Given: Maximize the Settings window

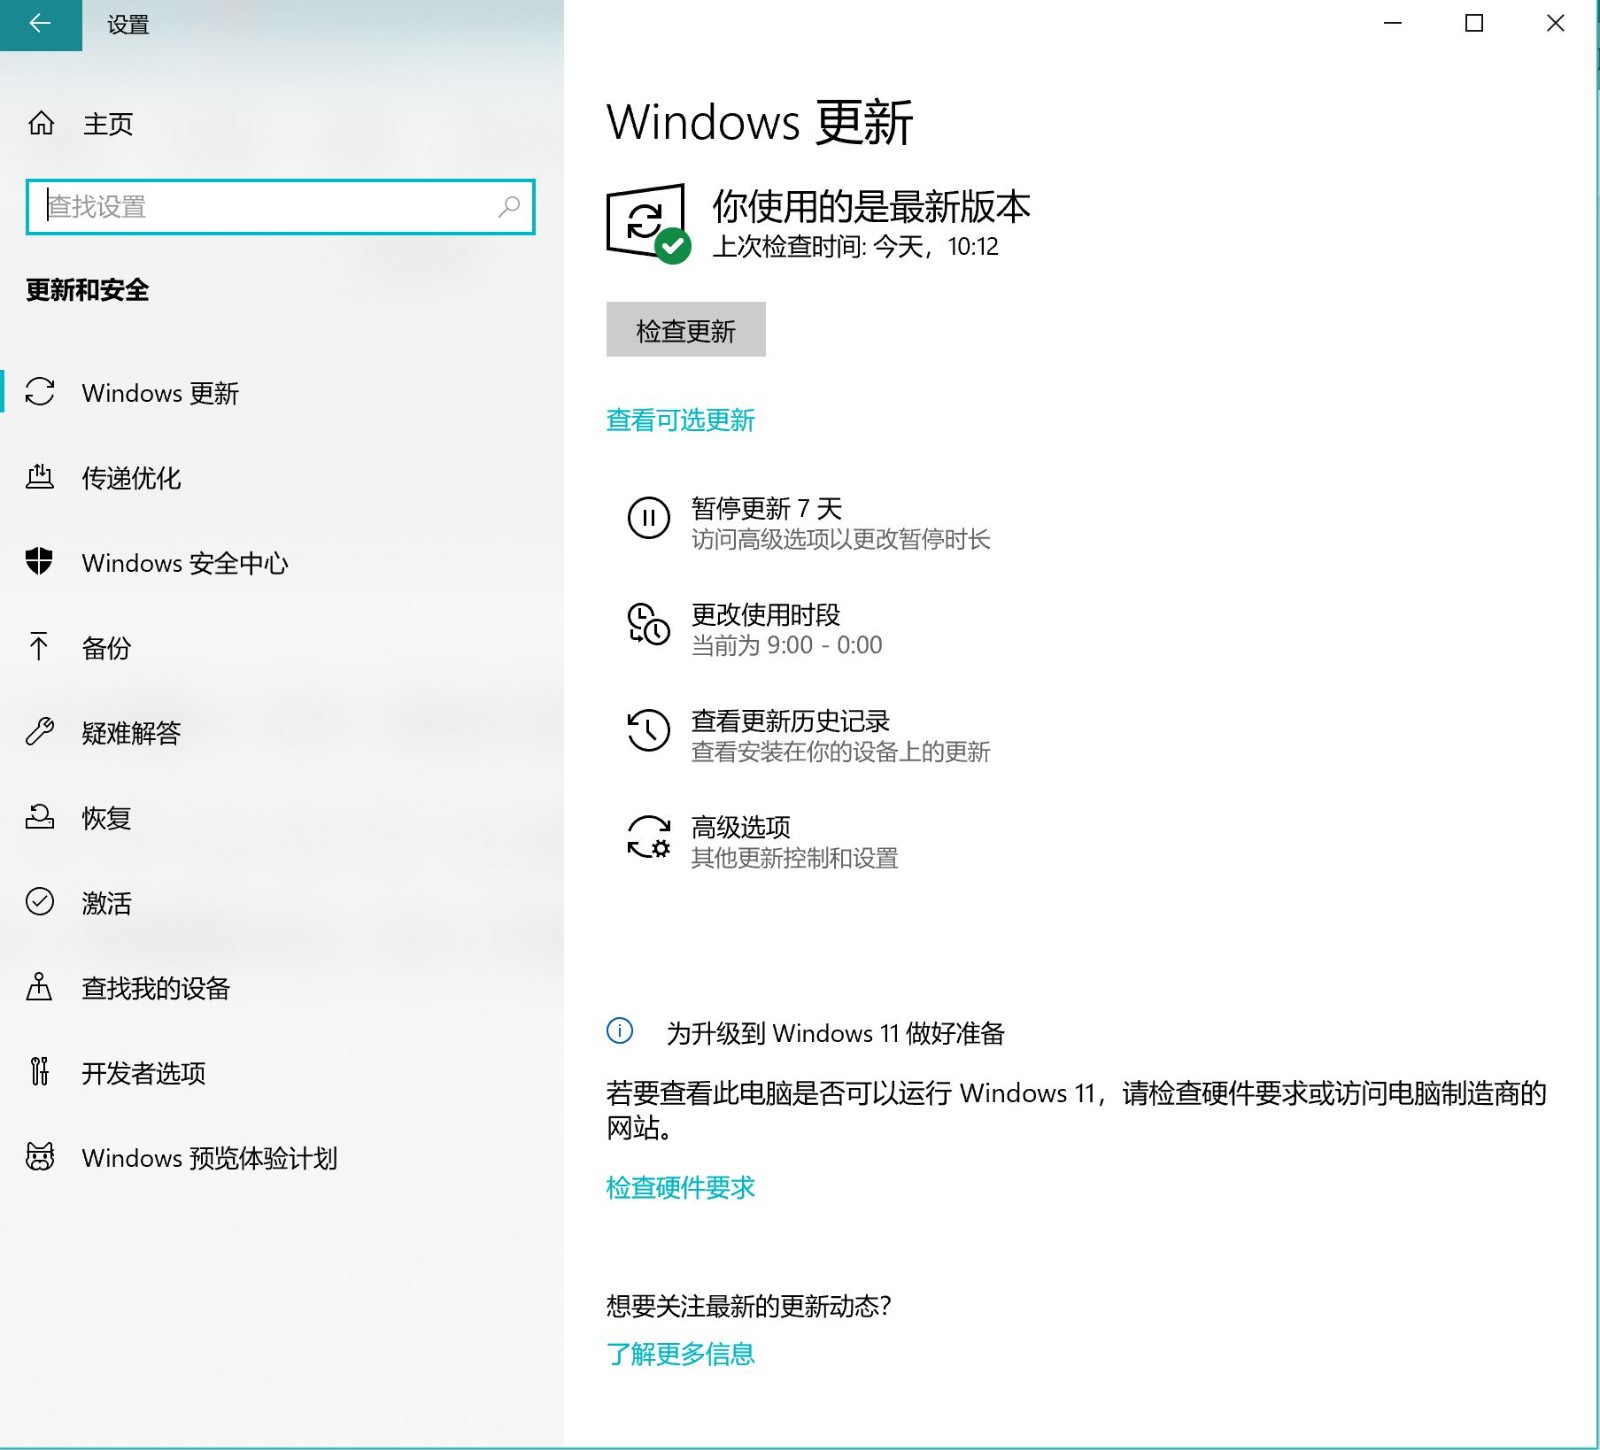Looking at the screenshot, I should (x=1474, y=23).
